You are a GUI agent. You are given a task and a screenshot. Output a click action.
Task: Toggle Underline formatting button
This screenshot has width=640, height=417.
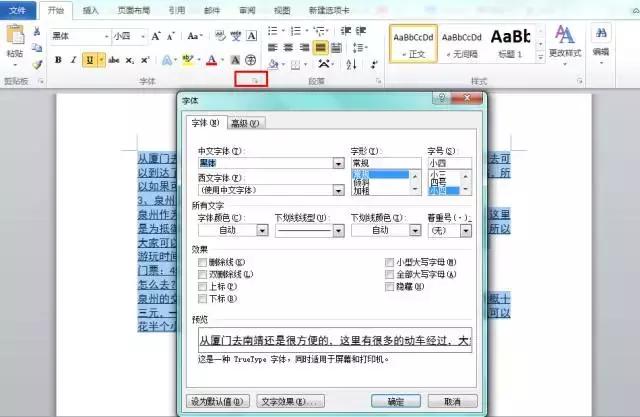pos(89,60)
